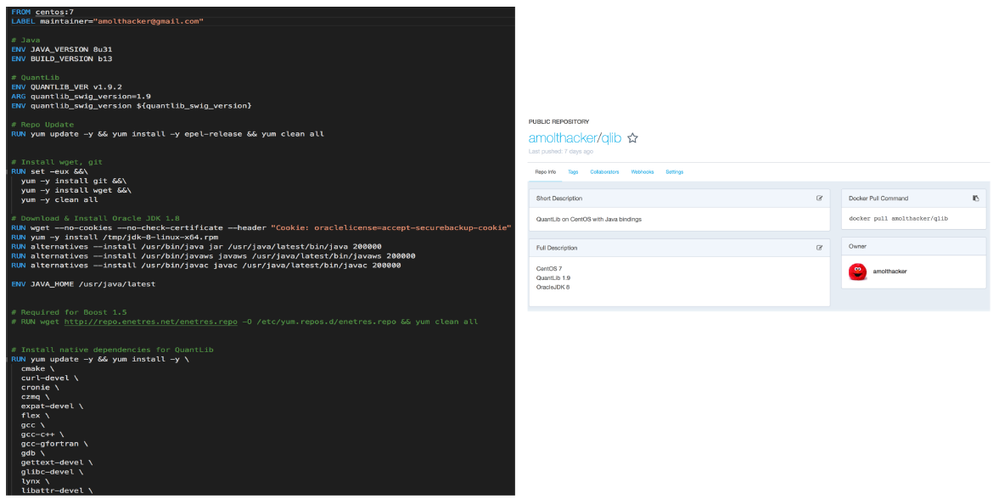Click the 'QuantLib on CentOS with Java bindings' text

(589, 219)
